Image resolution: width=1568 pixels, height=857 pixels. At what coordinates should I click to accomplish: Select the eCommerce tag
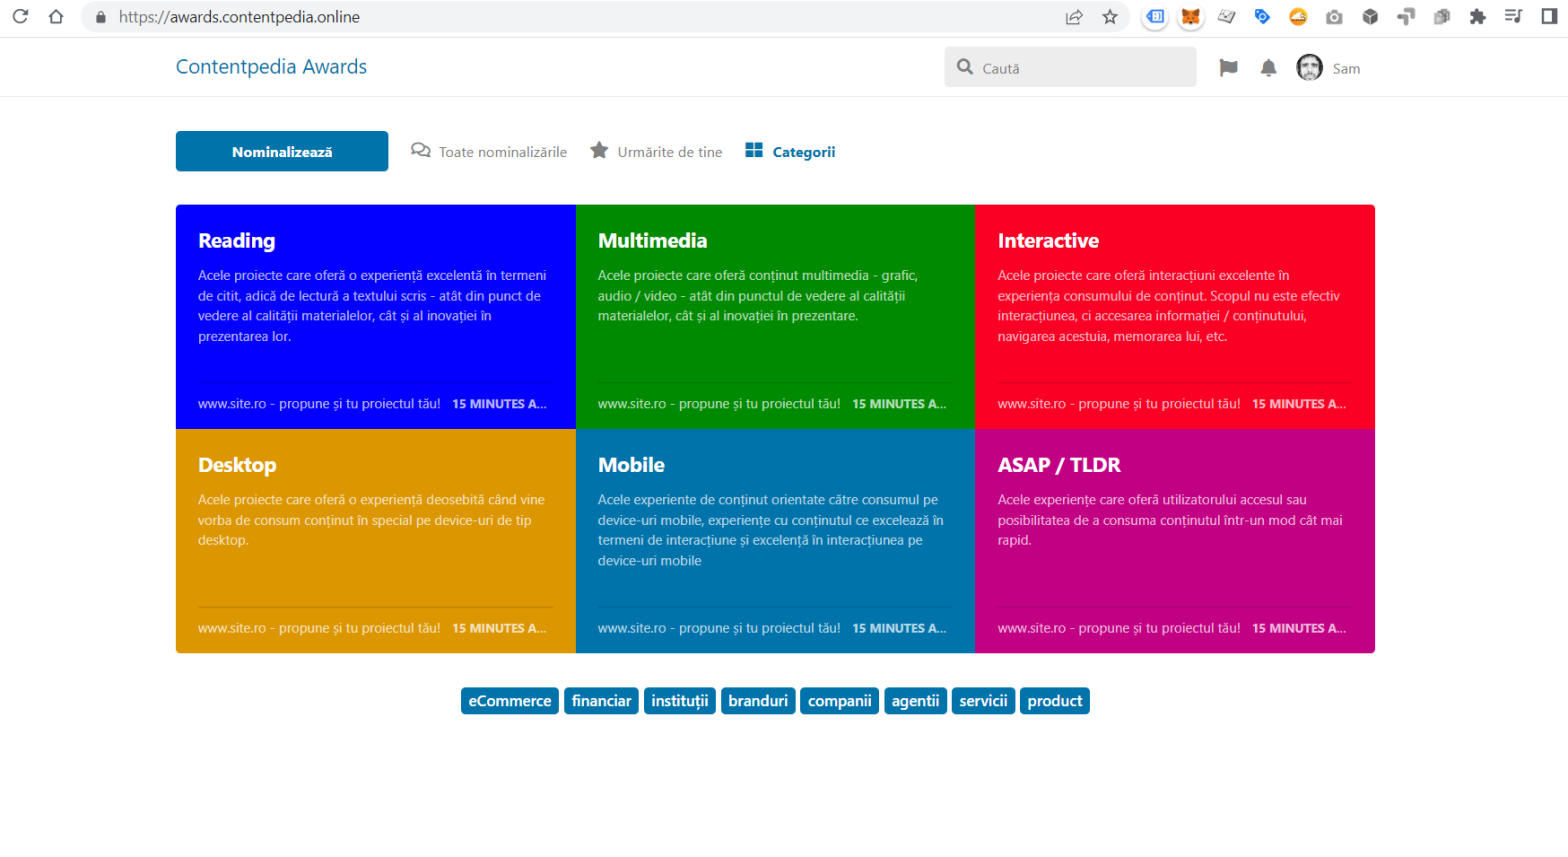click(509, 701)
